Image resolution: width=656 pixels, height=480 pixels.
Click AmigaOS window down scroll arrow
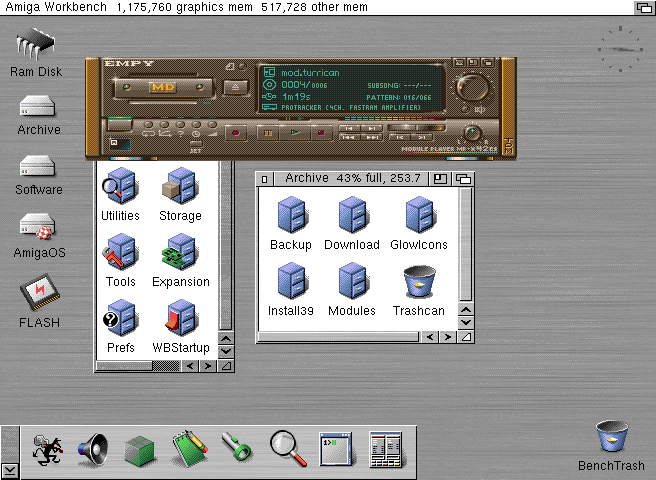pos(226,352)
